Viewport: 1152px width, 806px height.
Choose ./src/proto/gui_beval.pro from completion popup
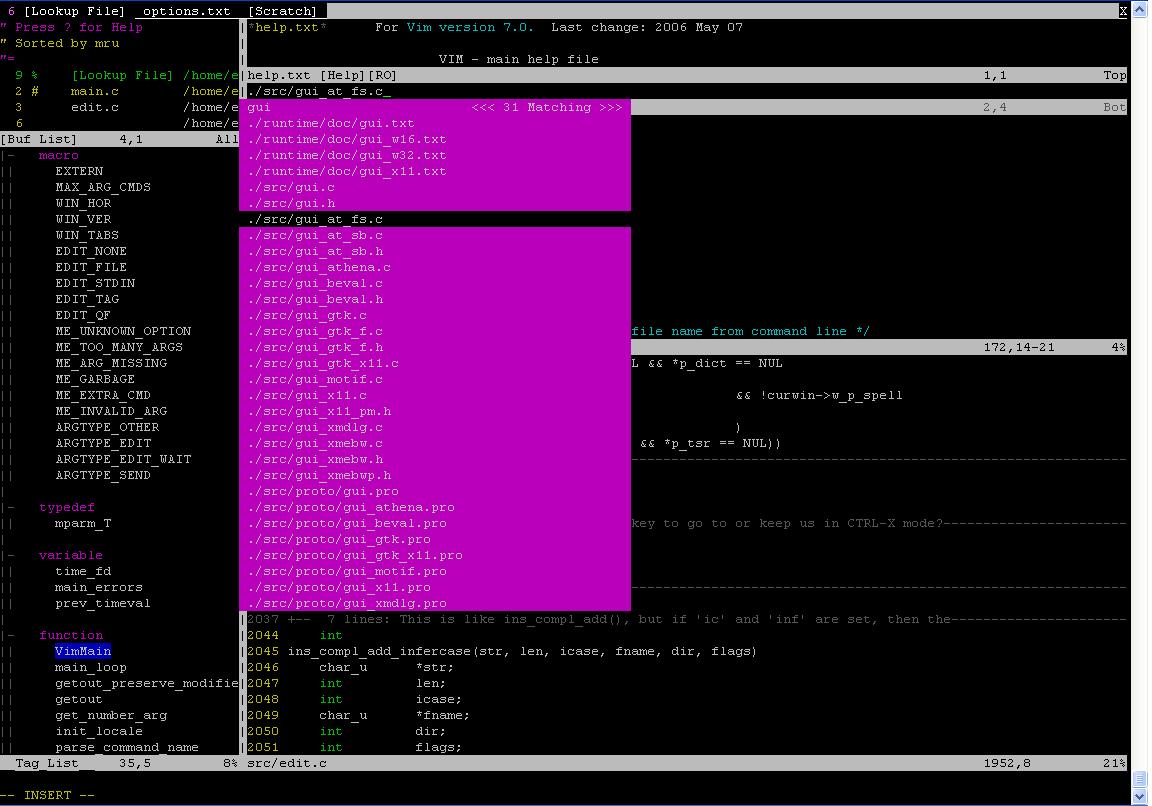click(435, 523)
